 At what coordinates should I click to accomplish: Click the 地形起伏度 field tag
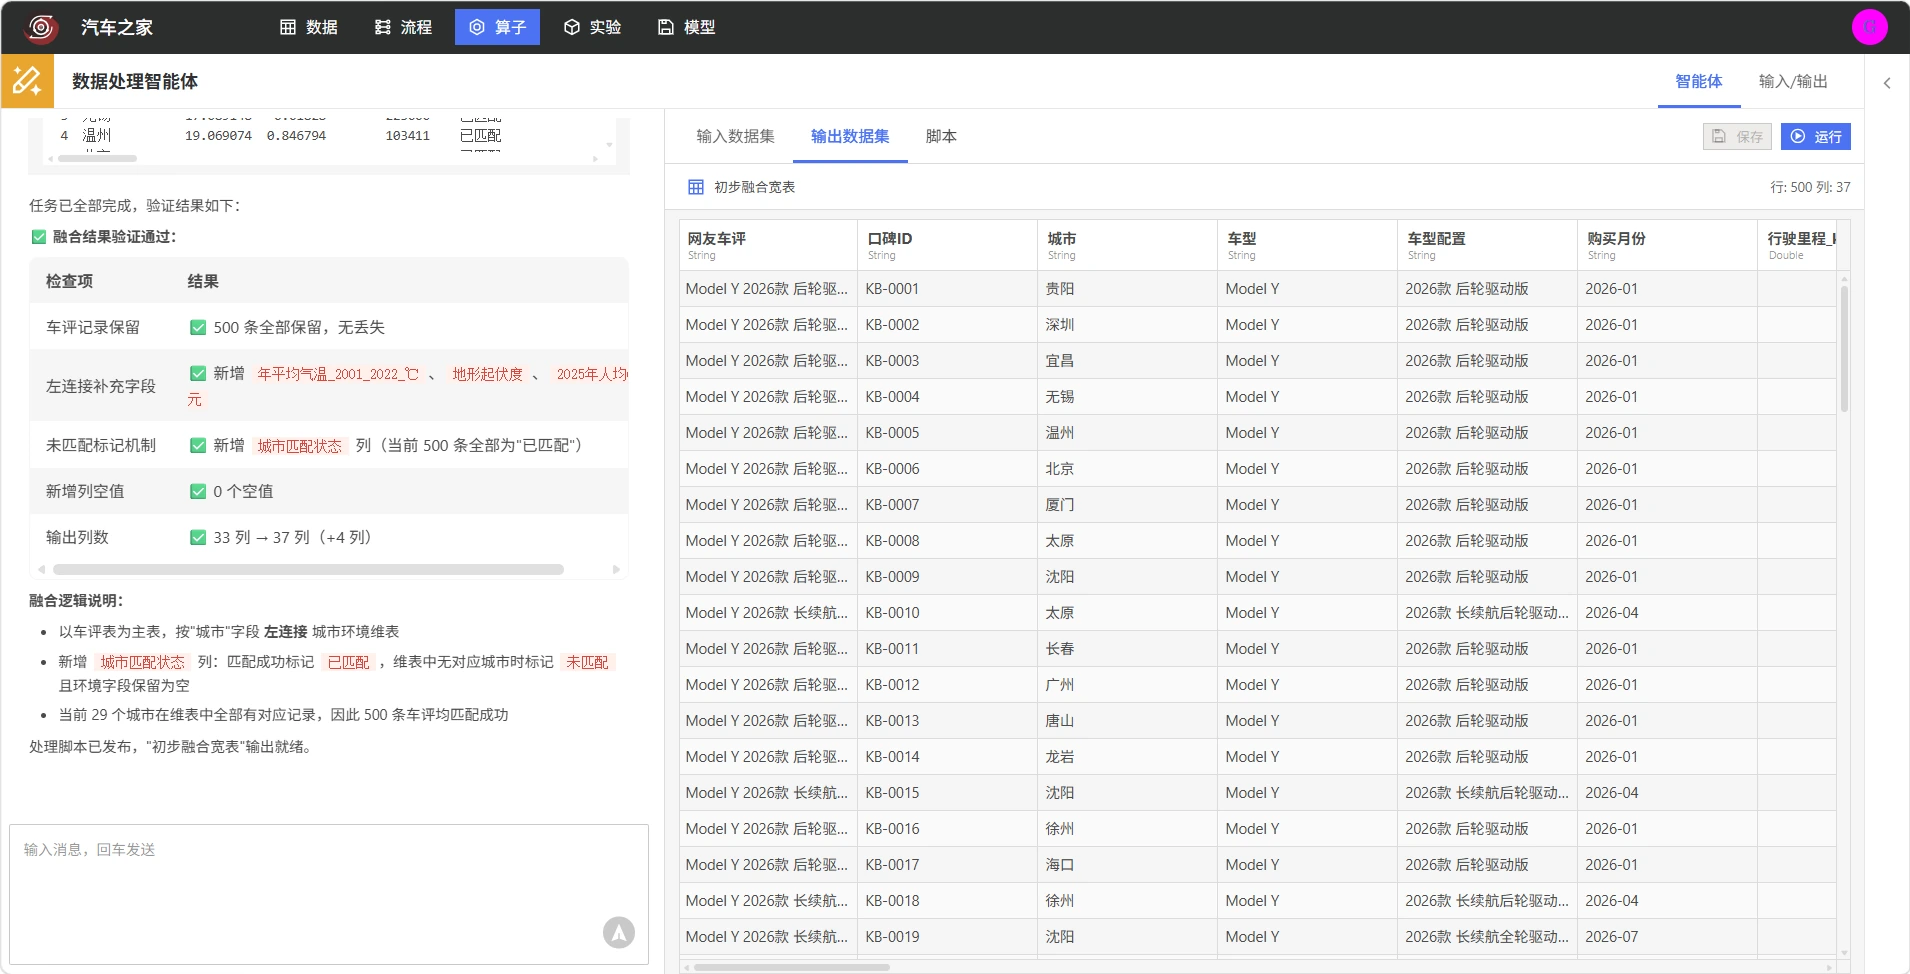tap(487, 374)
